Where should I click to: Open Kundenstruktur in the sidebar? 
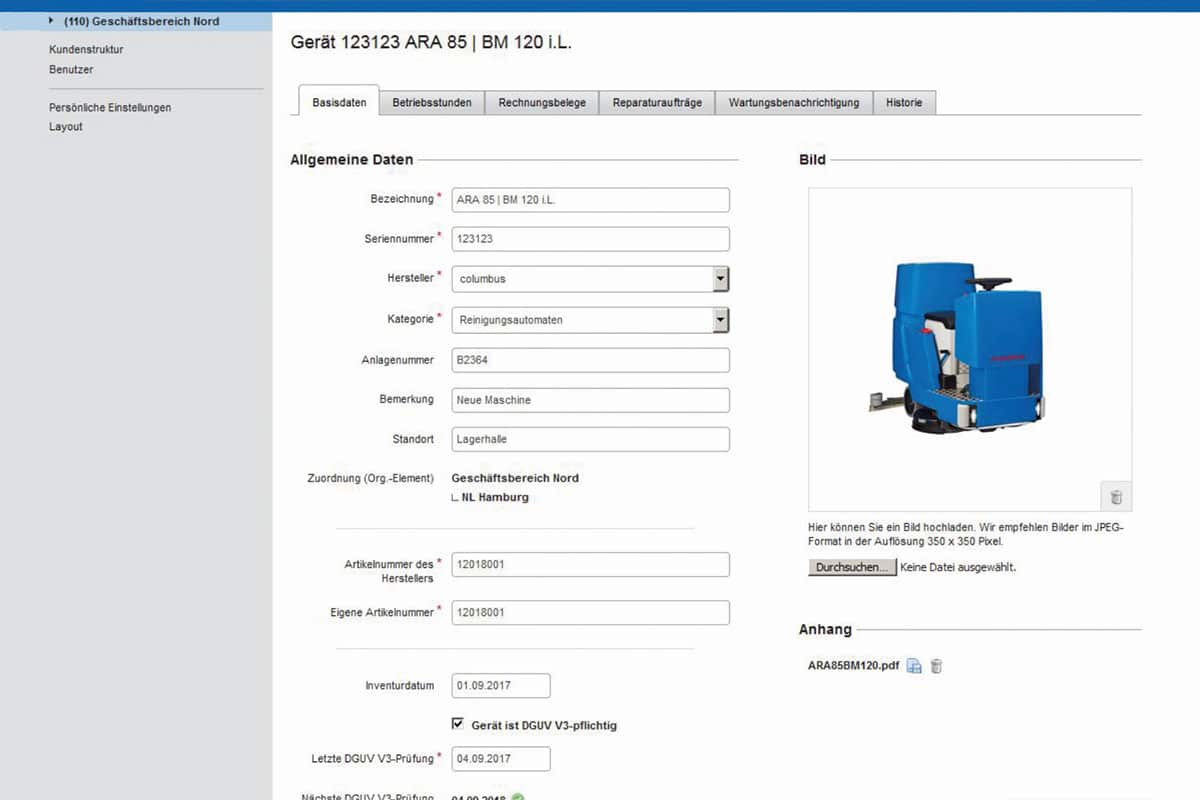pyautogui.click(x=86, y=49)
